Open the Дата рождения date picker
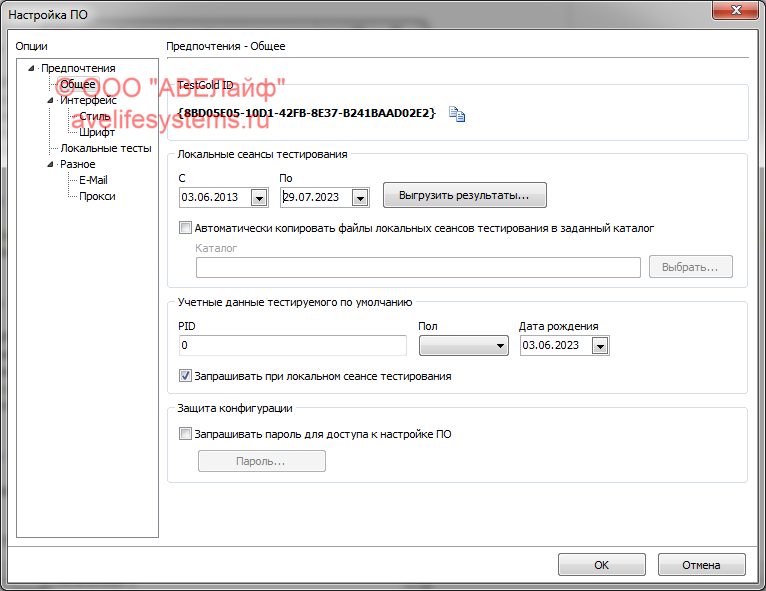766x591 pixels. point(600,346)
